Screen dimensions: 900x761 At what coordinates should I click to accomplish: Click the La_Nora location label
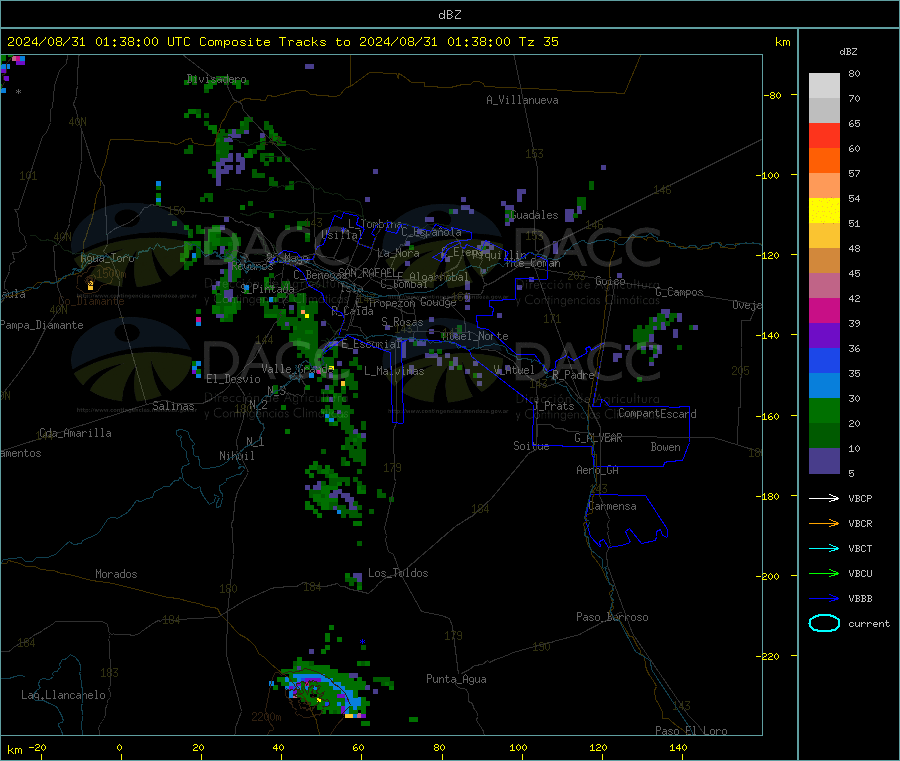coord(398,253)
